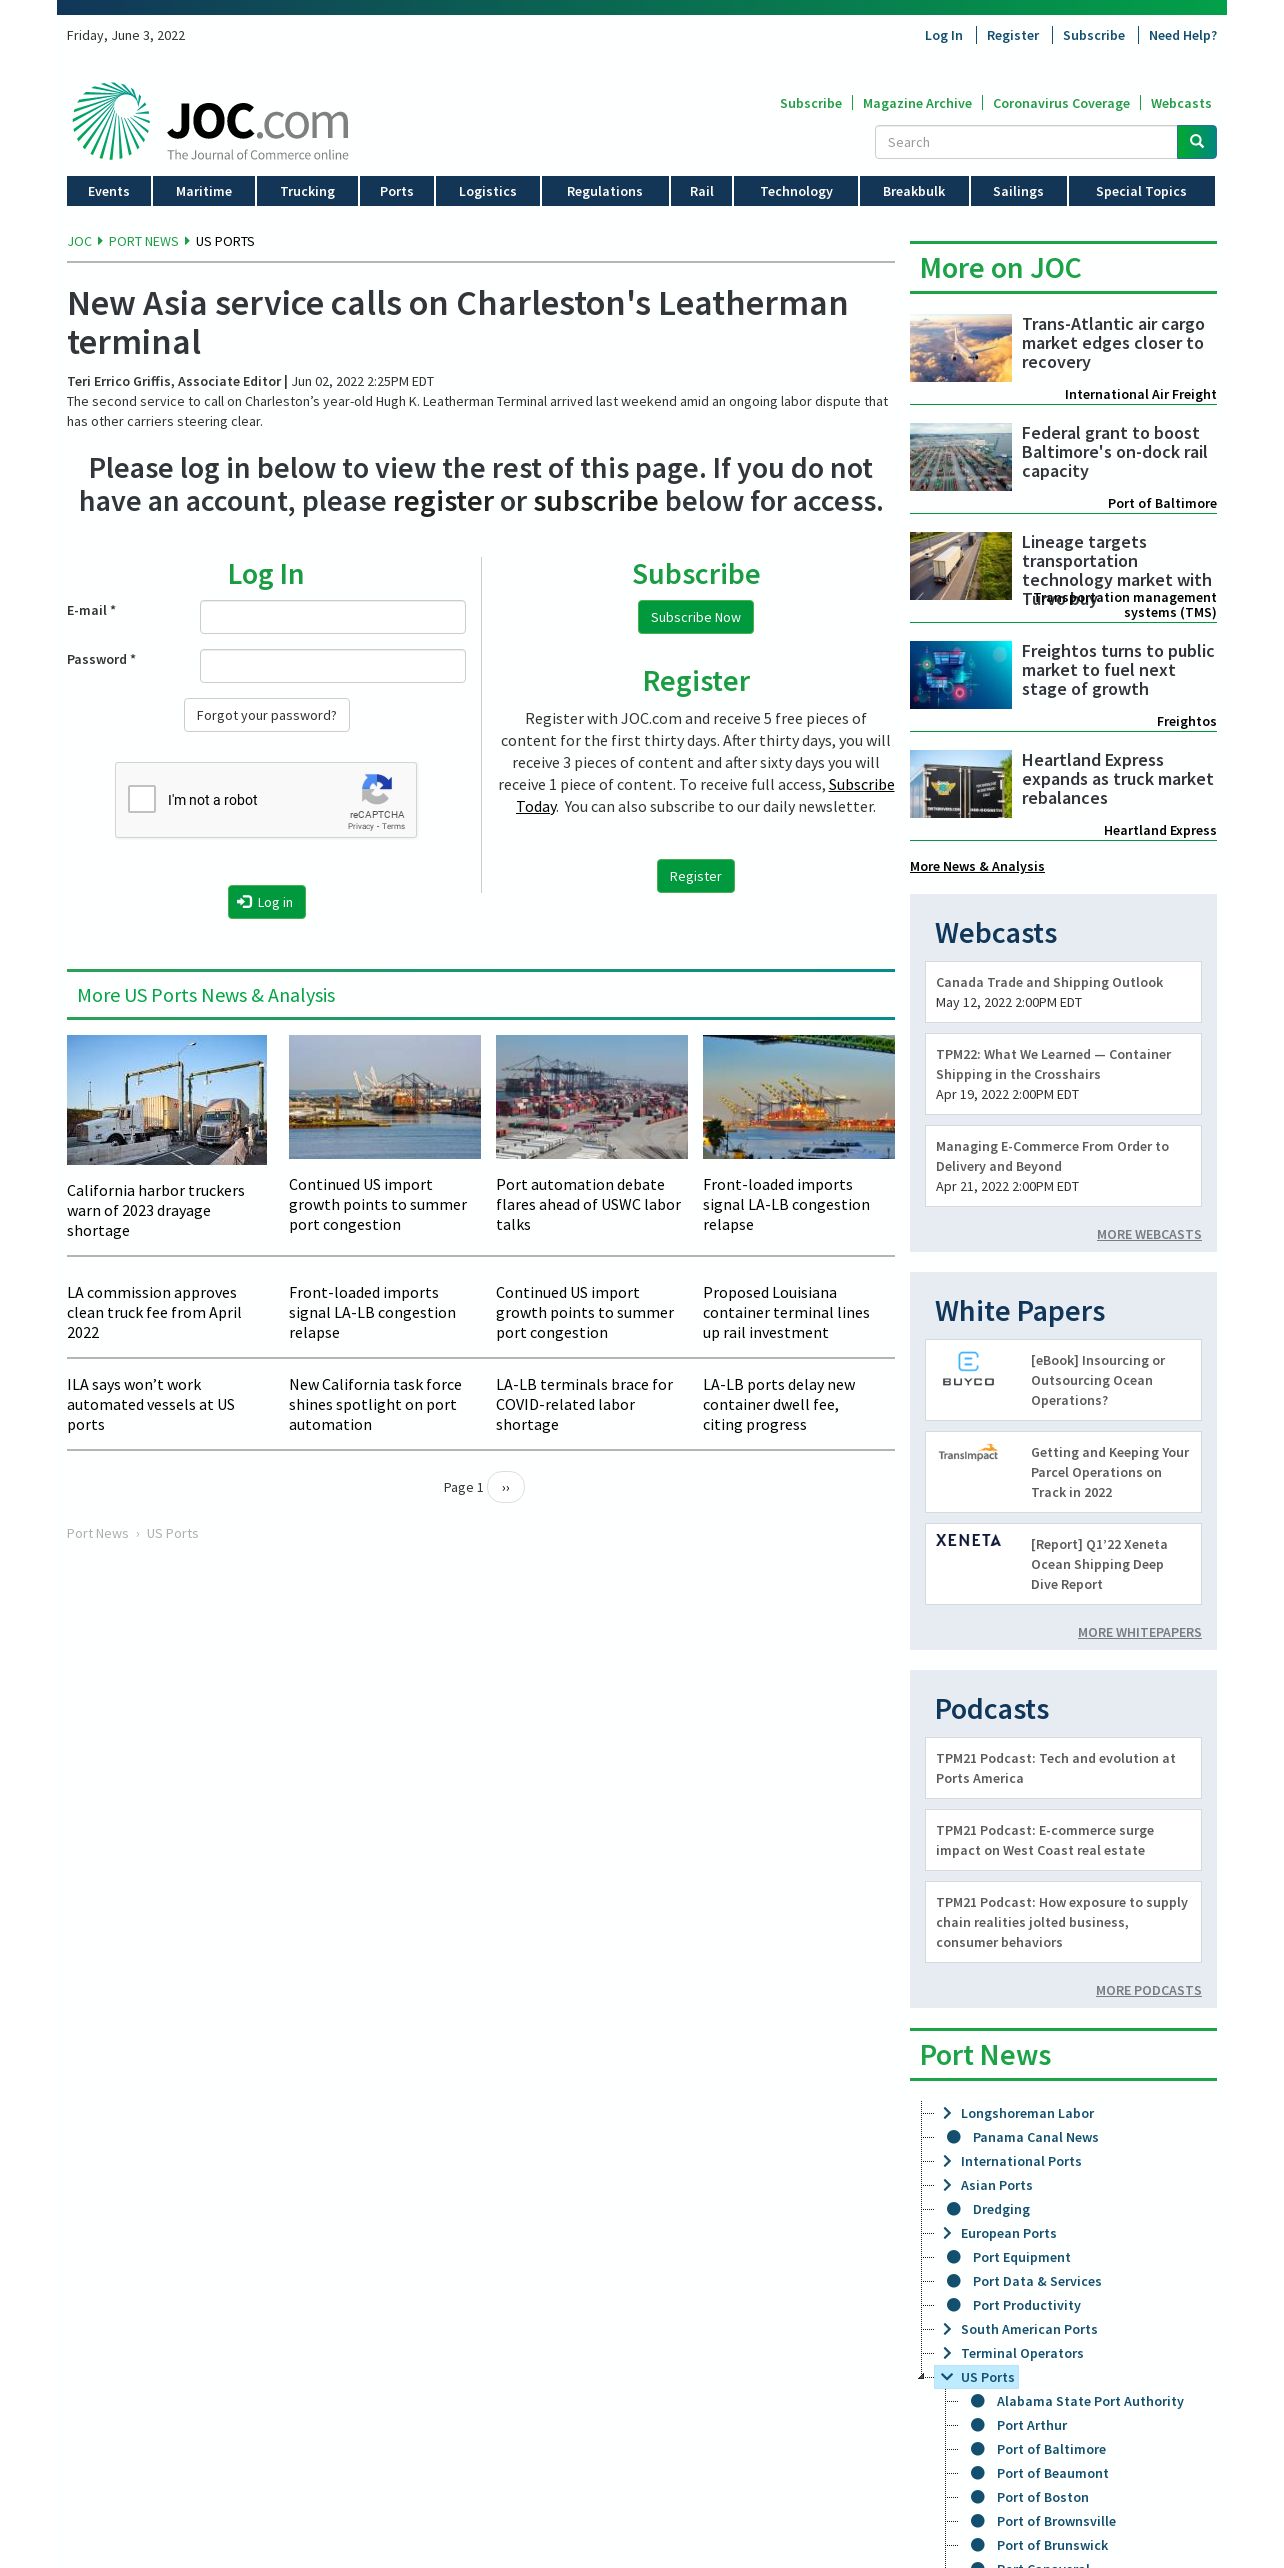Viewport: 1284px width, 2568px height.
Task: Open California harbor truckers article image
Action: [x=167, y=1100]
